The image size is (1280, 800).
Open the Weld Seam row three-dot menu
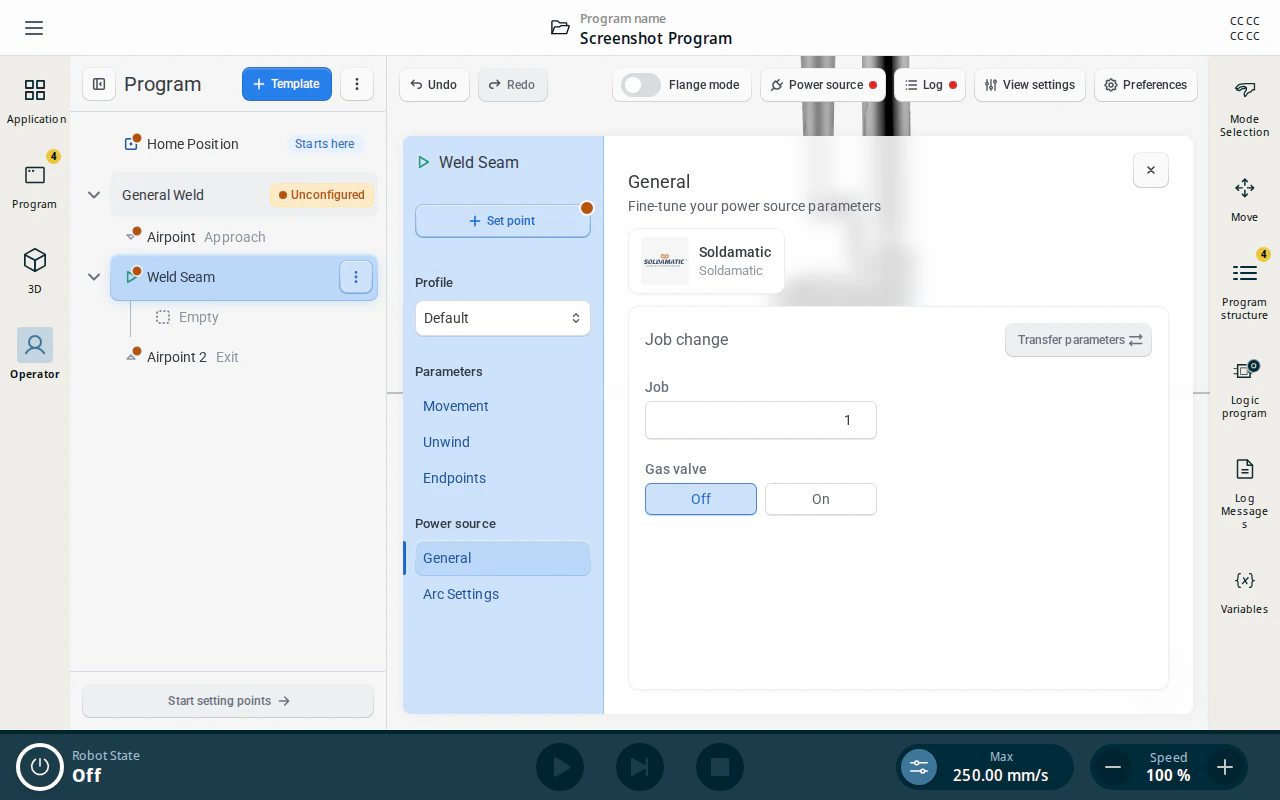coord(356,277)
